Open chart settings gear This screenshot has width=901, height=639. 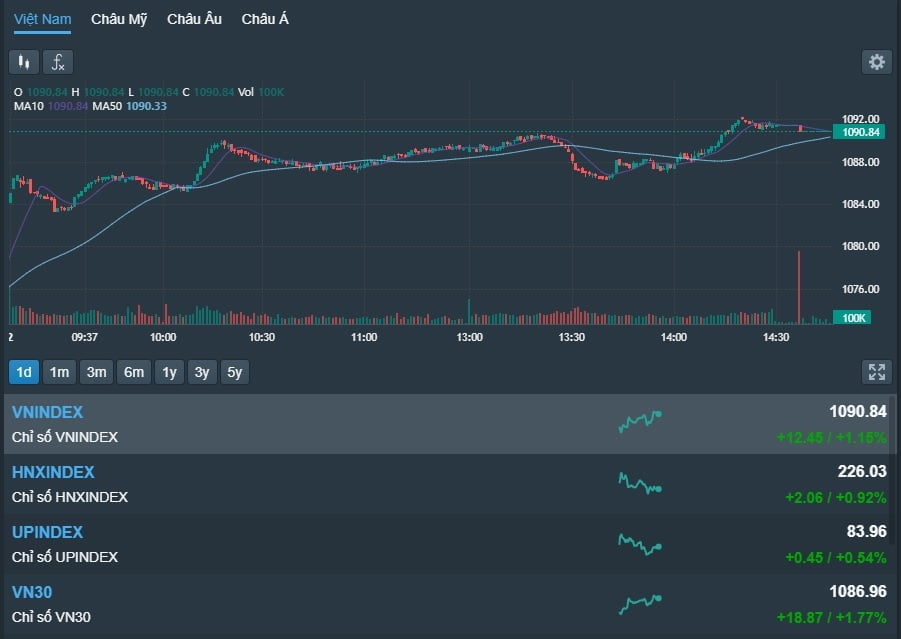(x=876, y=62)
